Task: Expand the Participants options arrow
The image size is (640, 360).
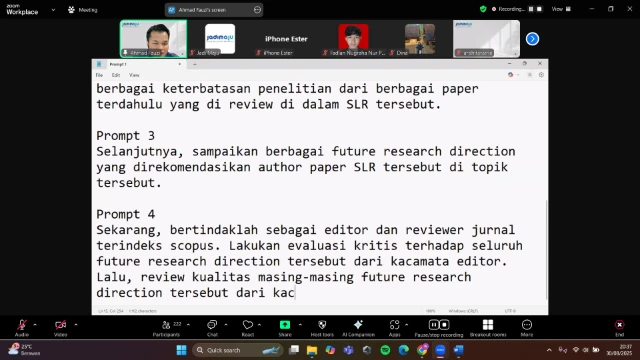Action: pyautogui.click(x=188, y=325)
